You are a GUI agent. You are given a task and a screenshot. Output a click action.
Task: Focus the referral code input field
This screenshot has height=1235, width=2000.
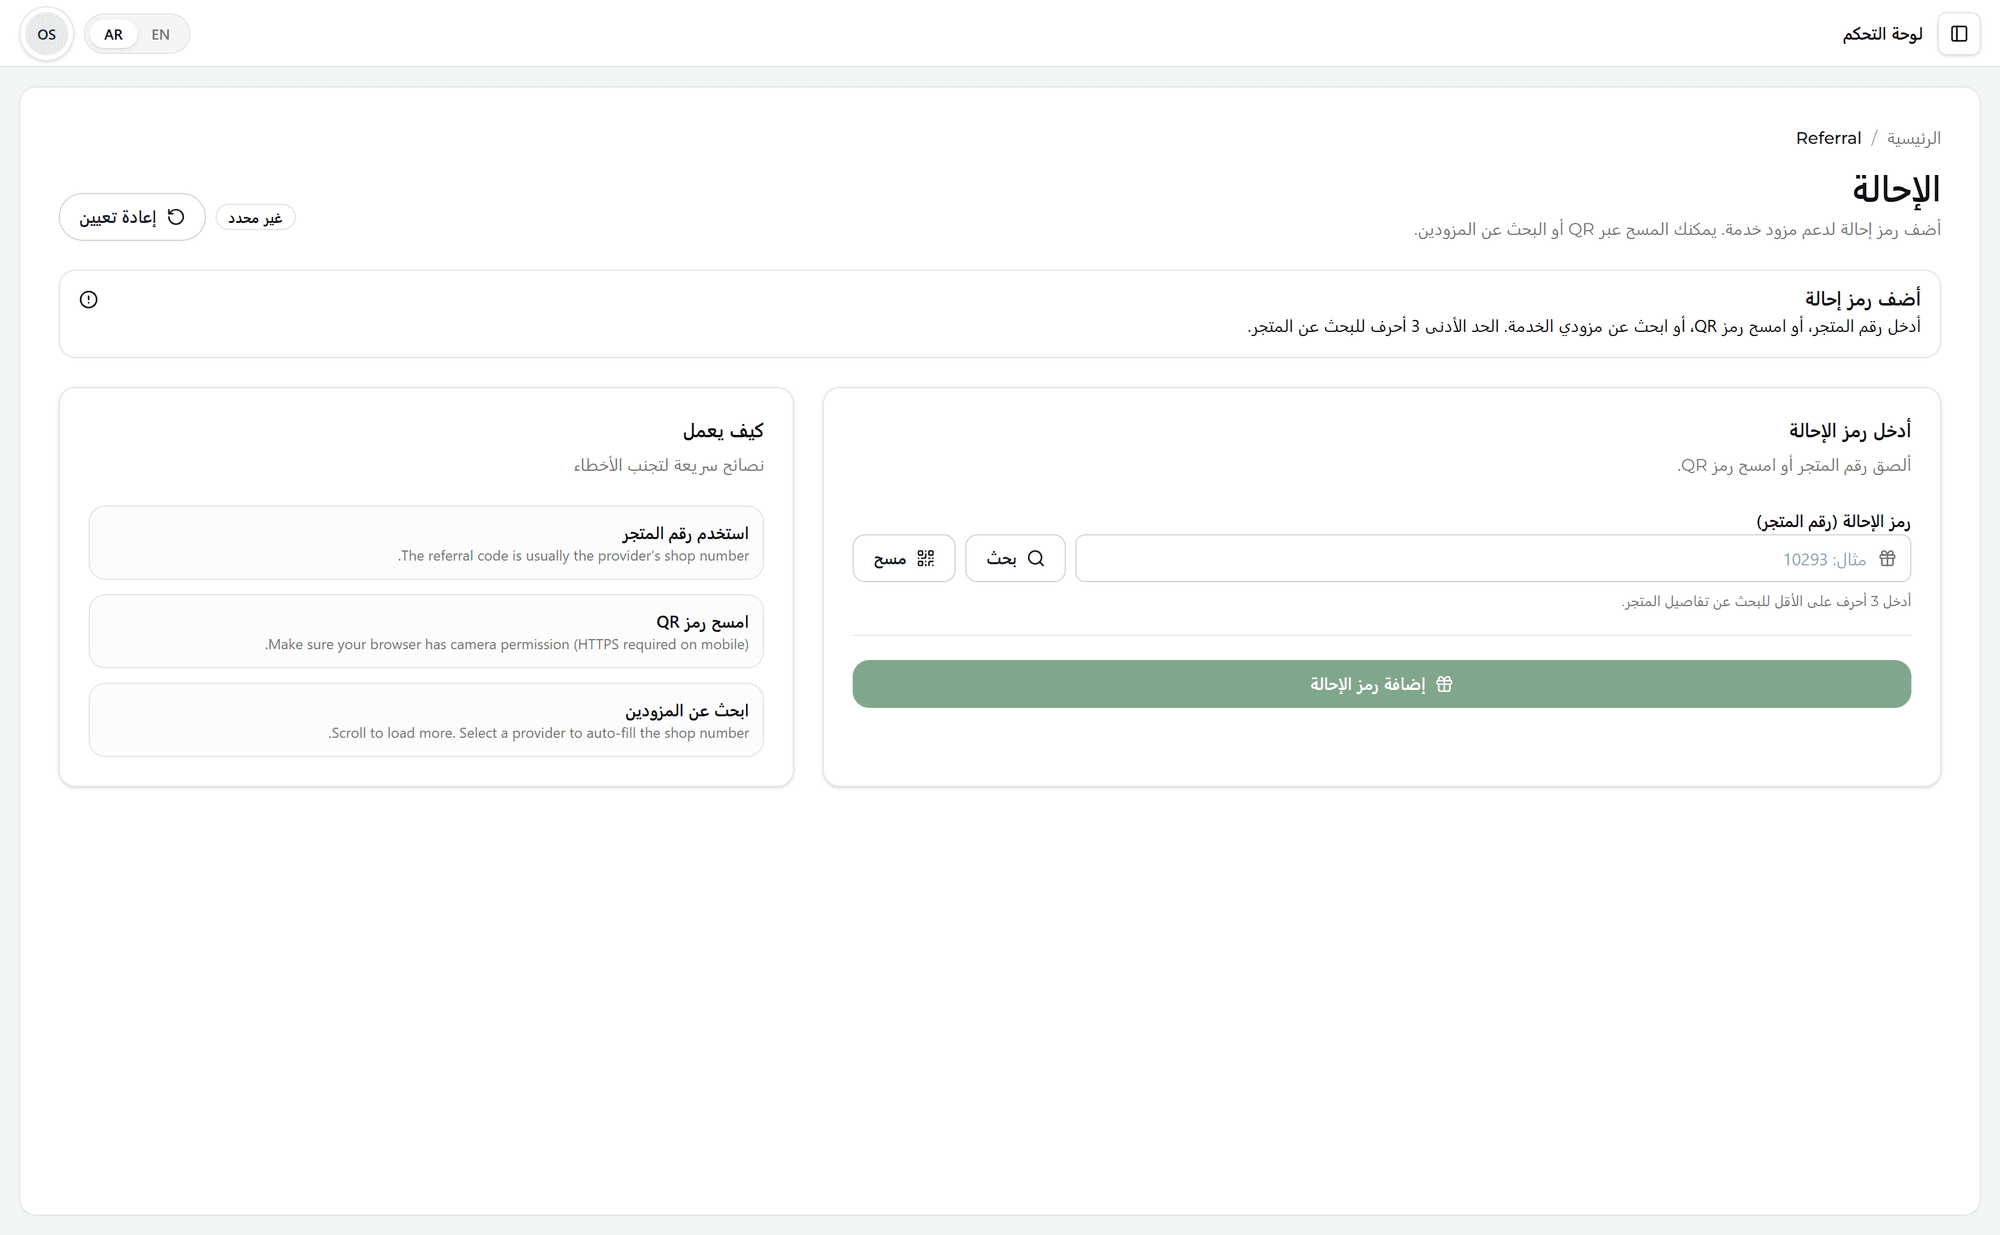pos(1493,558)
